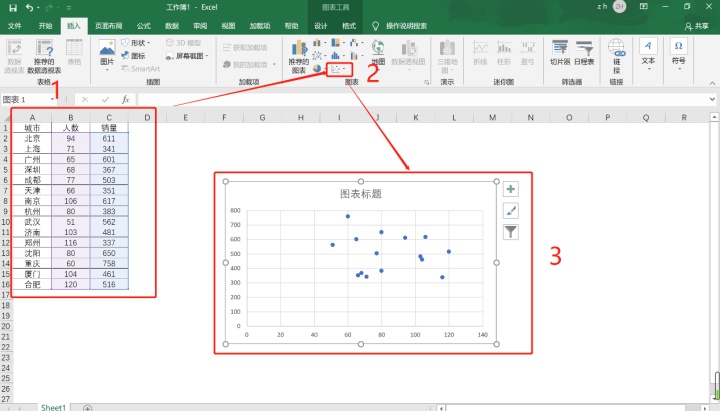Open the 屏幕截图 screenshot dropdown
Viewport: 720px width, 411px height.
(187, 56)
